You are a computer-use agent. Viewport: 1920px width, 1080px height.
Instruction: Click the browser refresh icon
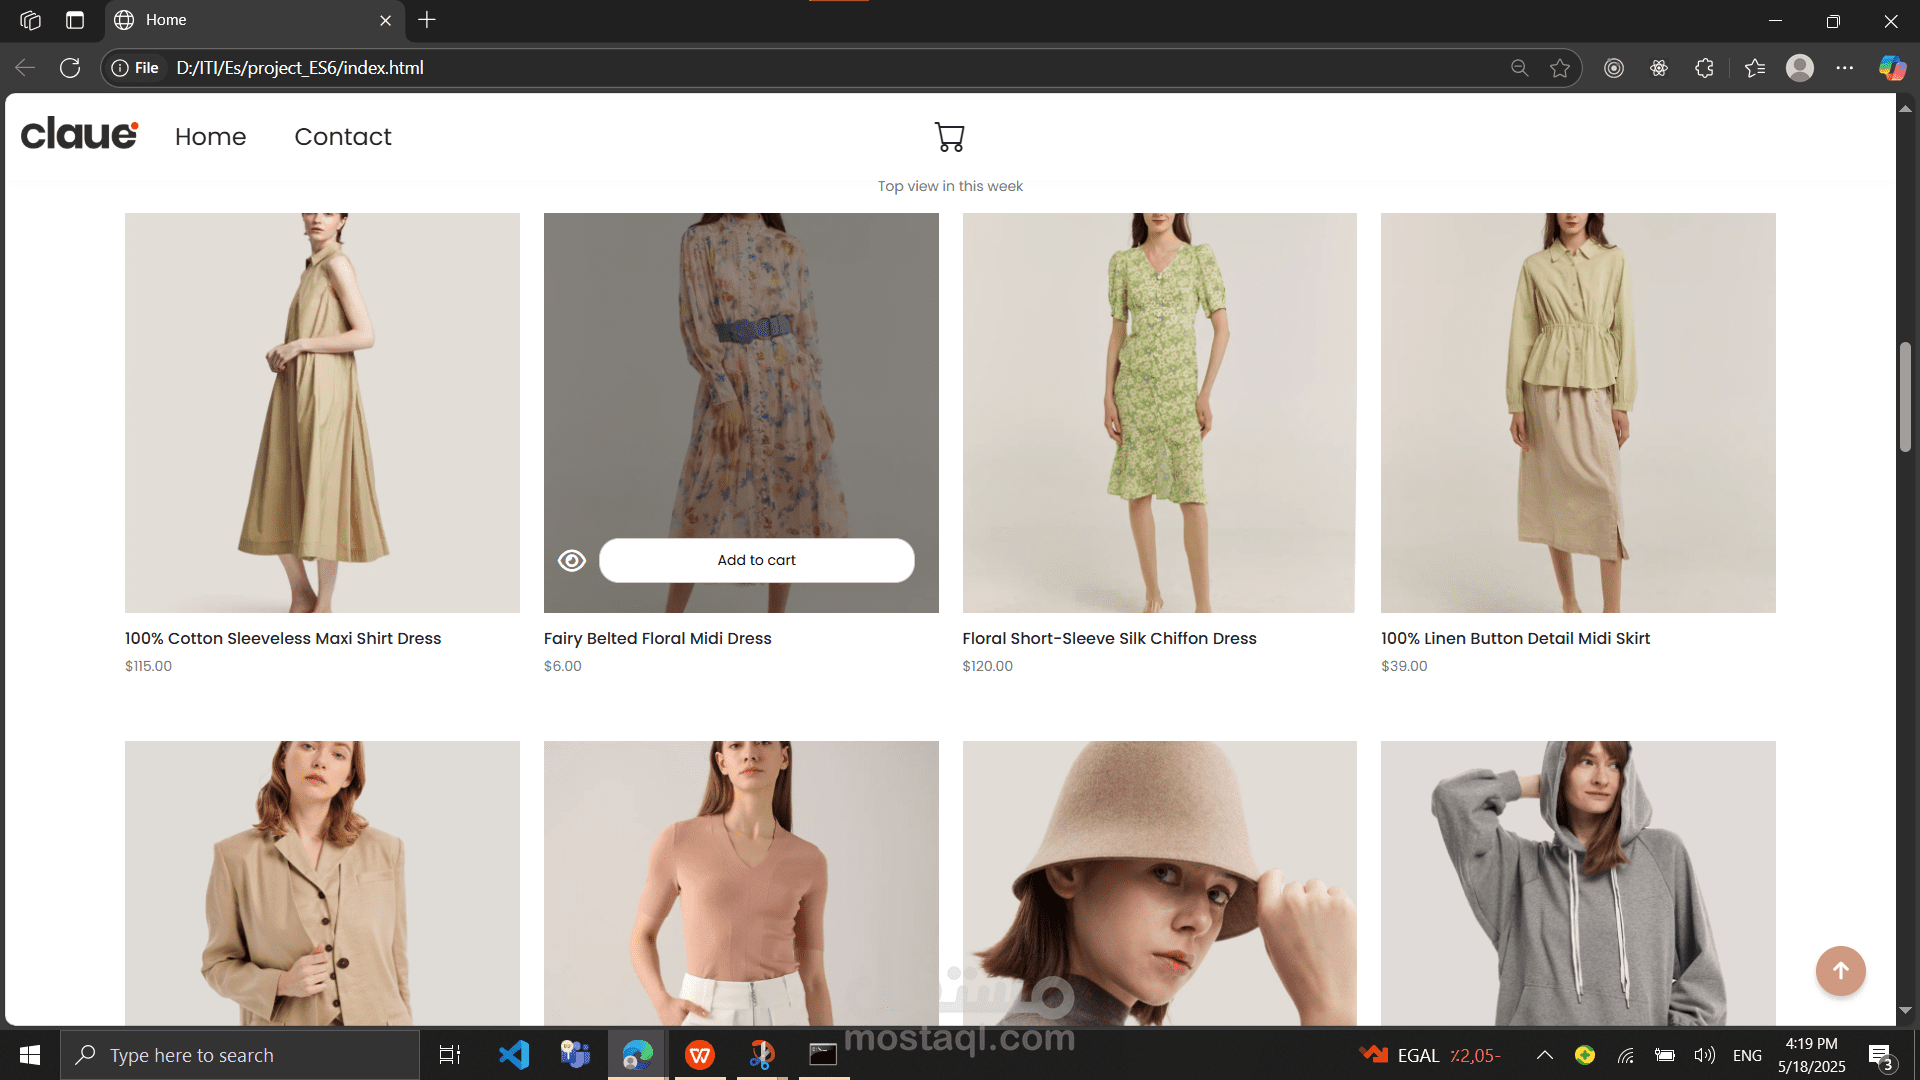tap(70, 68)
